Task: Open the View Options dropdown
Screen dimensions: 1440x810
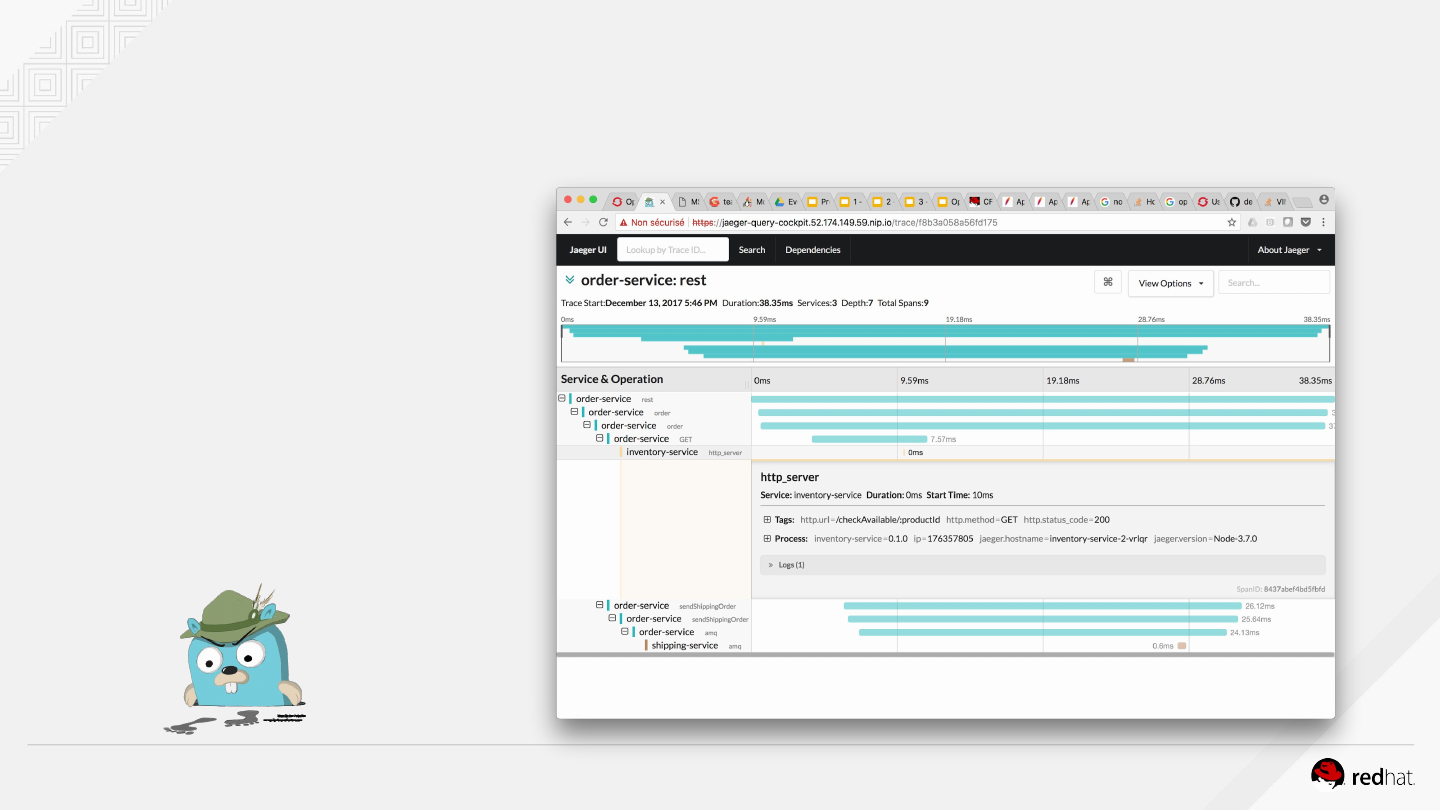Action: [1171, 283]
